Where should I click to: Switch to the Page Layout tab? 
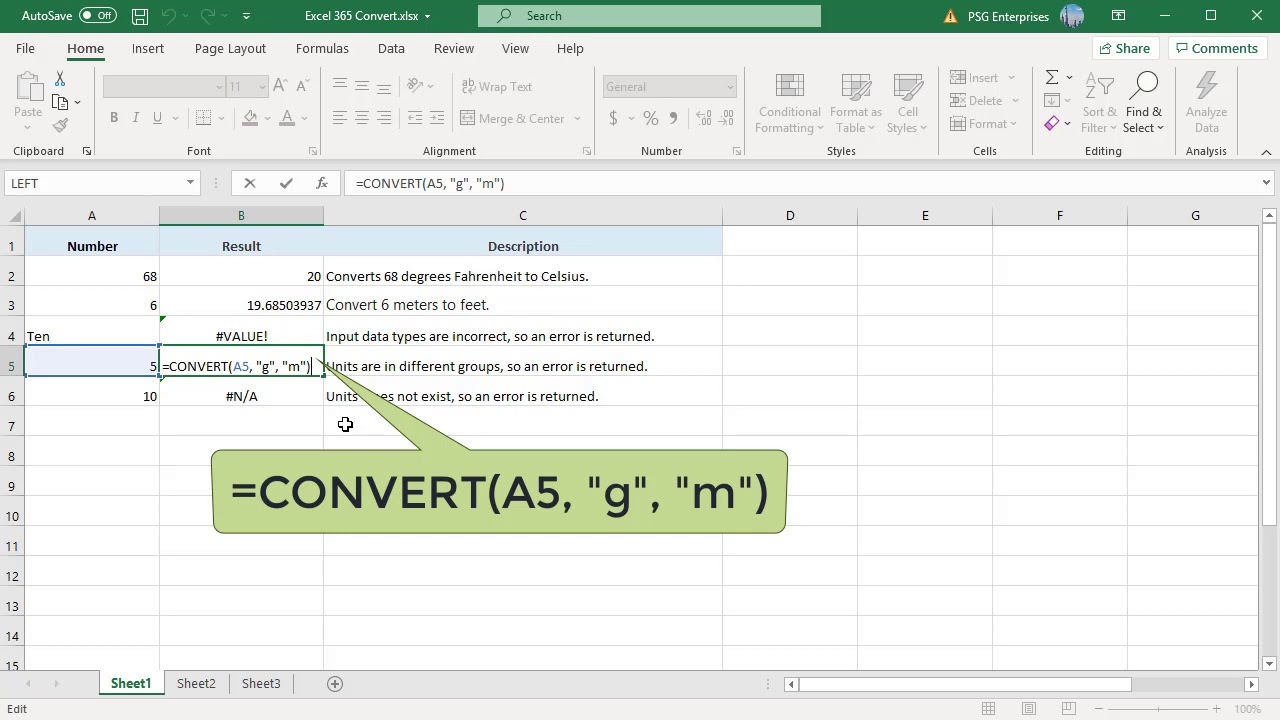tap(230, 48)
